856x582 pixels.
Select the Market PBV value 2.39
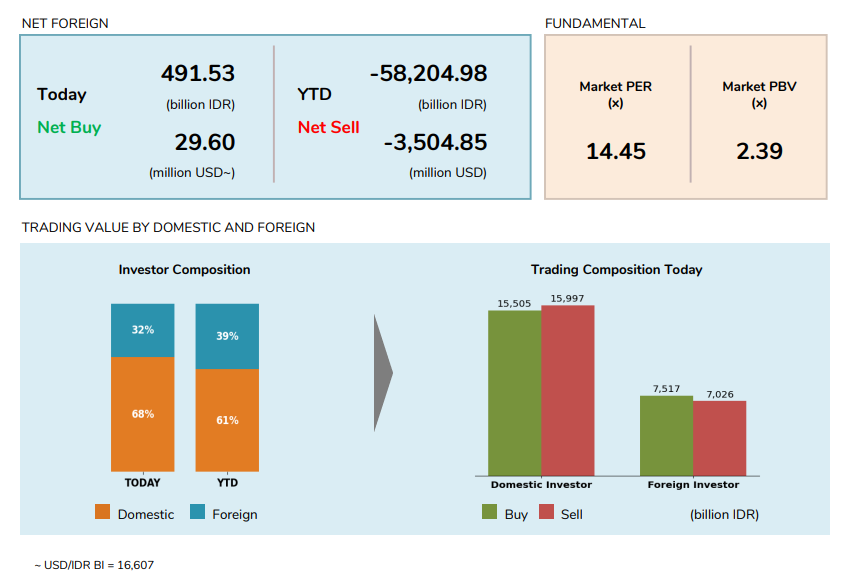pyautogui.click(x=759, y=151)
